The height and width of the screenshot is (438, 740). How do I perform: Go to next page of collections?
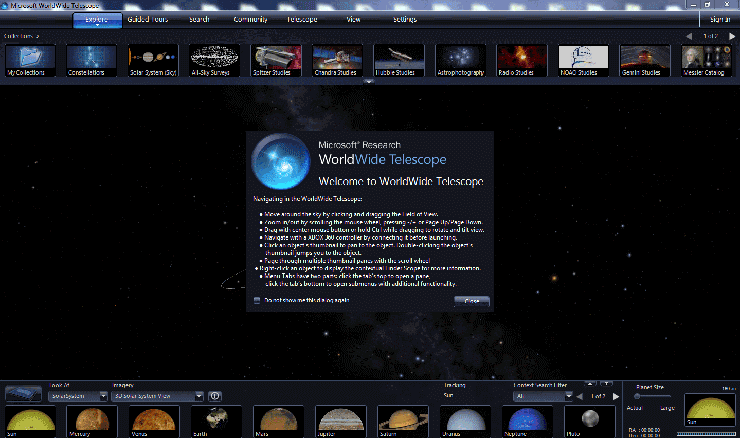pos(732,36)
